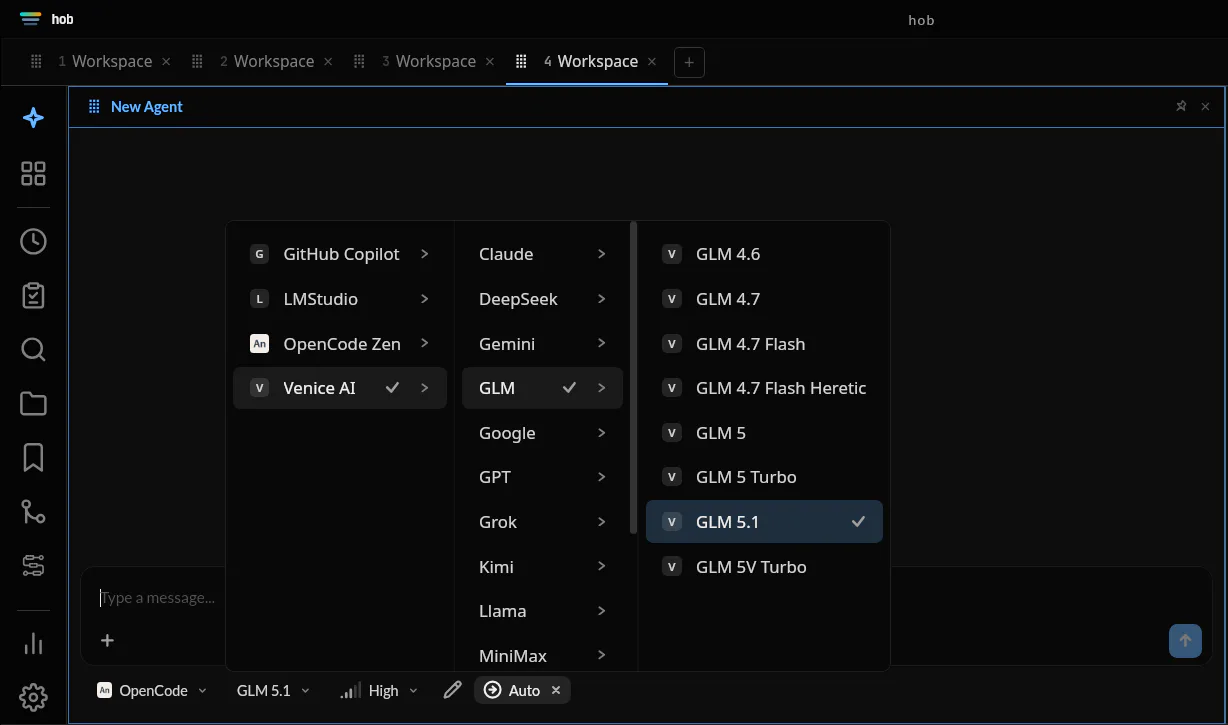
Task: Select the checked GLM 5.1 model
Action: pos(764,522)
